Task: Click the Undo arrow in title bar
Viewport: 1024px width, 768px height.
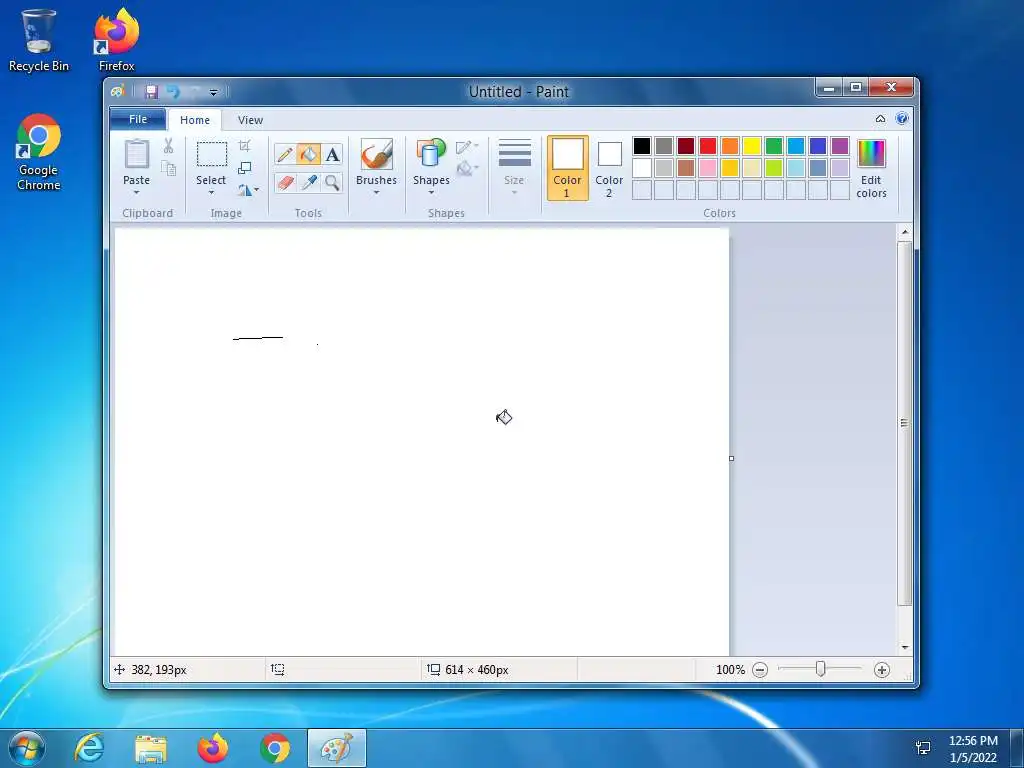Action: pos(173,91)
